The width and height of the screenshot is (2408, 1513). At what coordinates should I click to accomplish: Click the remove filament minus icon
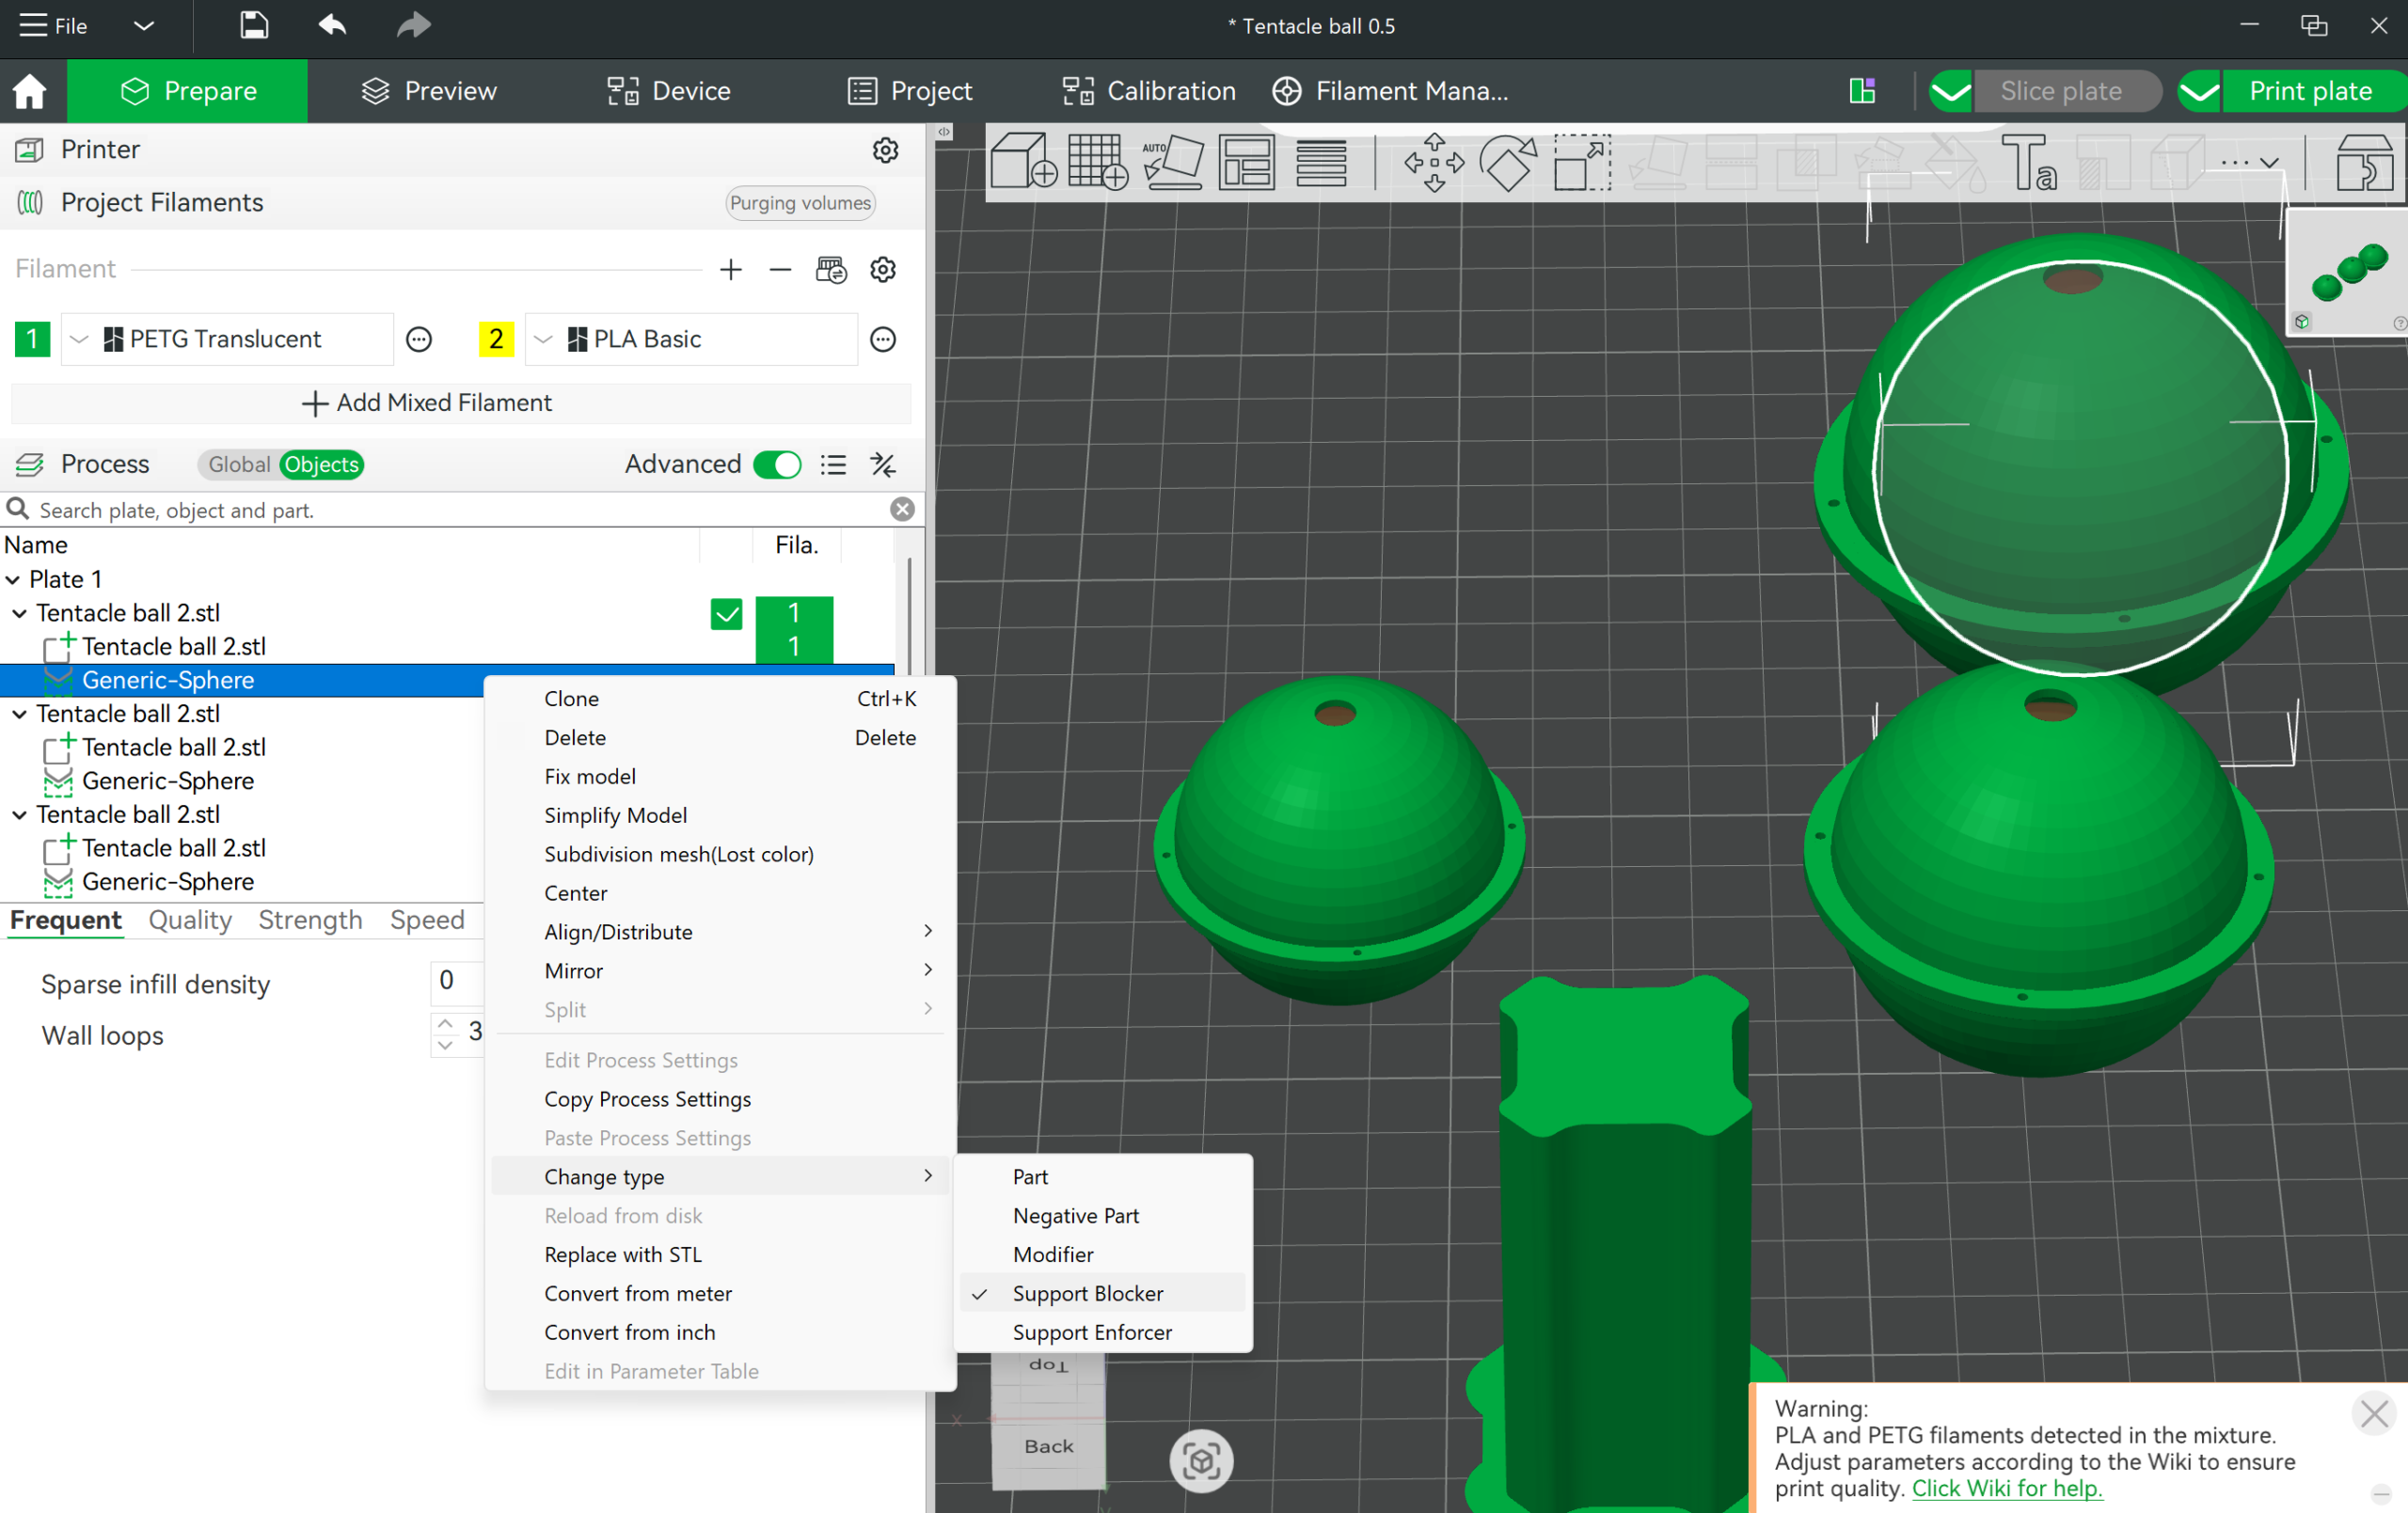click(780, 269)
